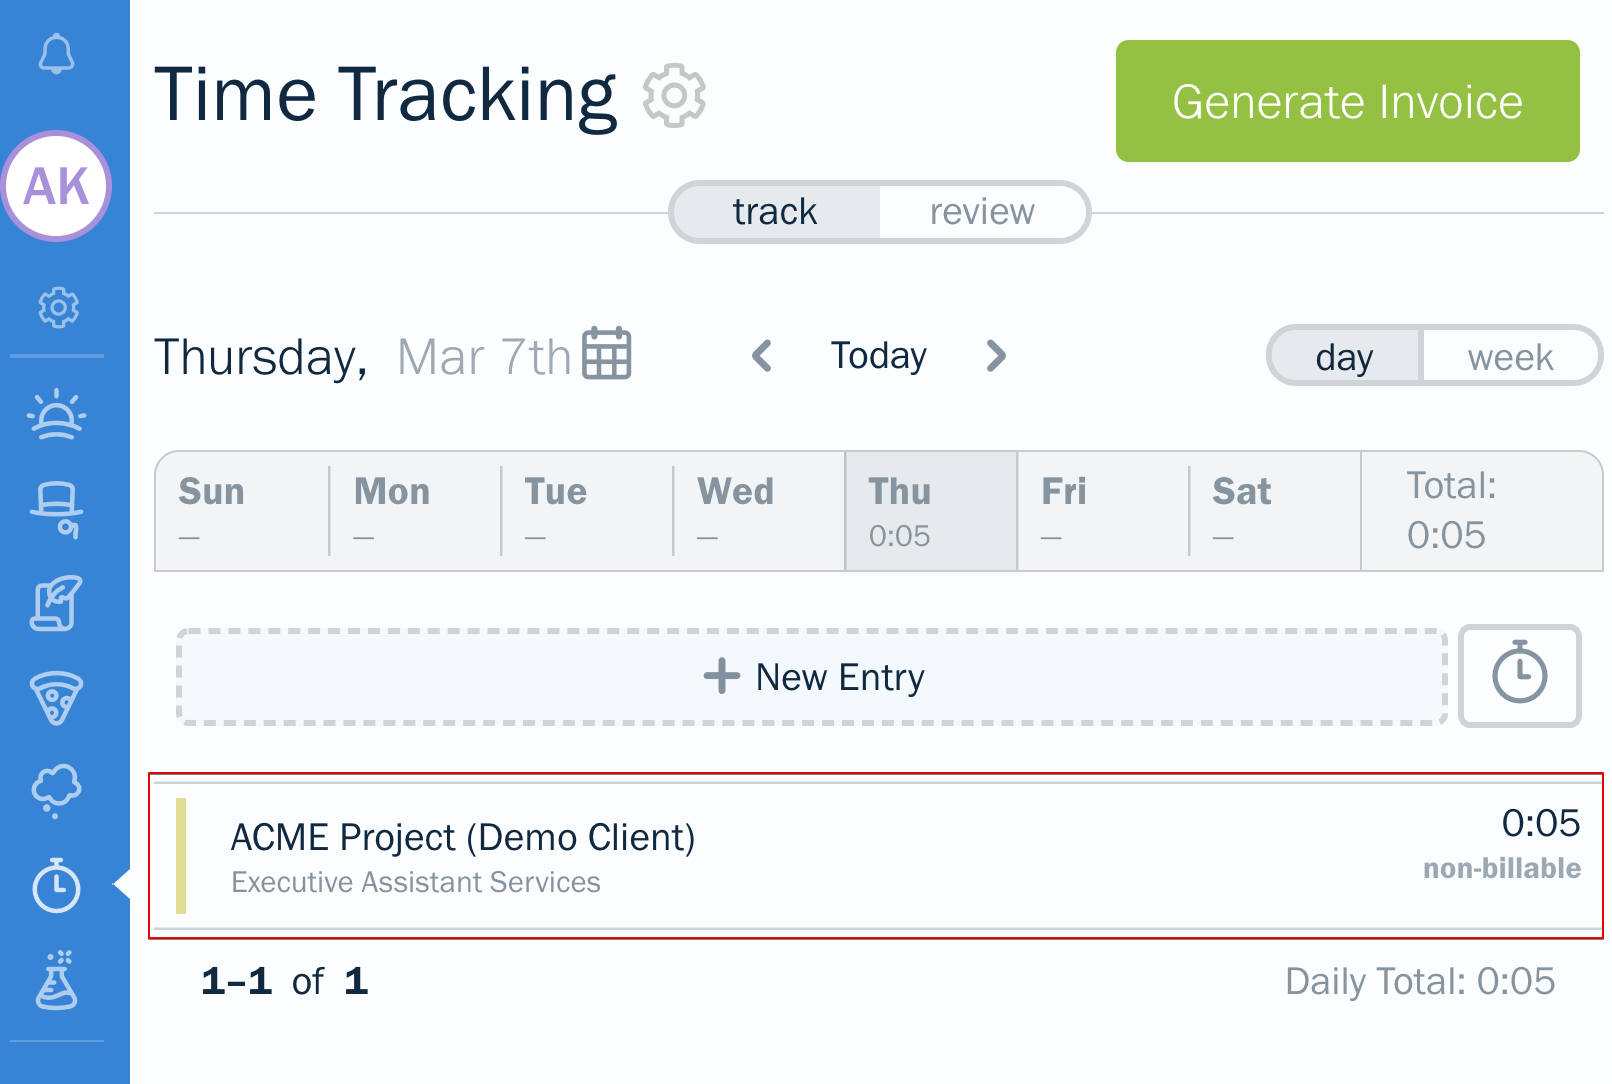Open the calendar date picker icon
Screen dimensions: 1612x1084
(607, 353)
